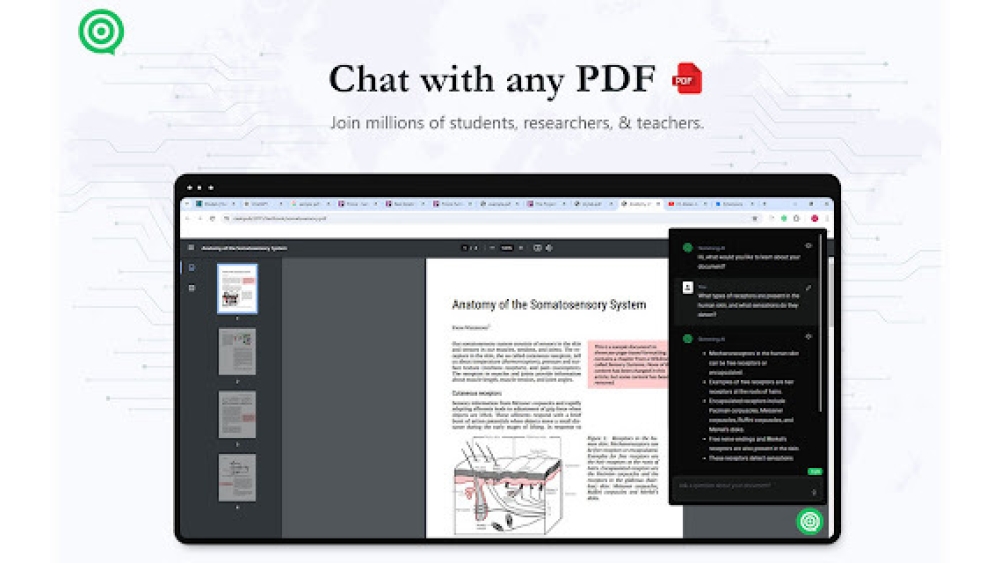The width and height of the screenshot is (1000, 563).
Task: Click the red PDF icon beside headline
Action: (687, 78)
